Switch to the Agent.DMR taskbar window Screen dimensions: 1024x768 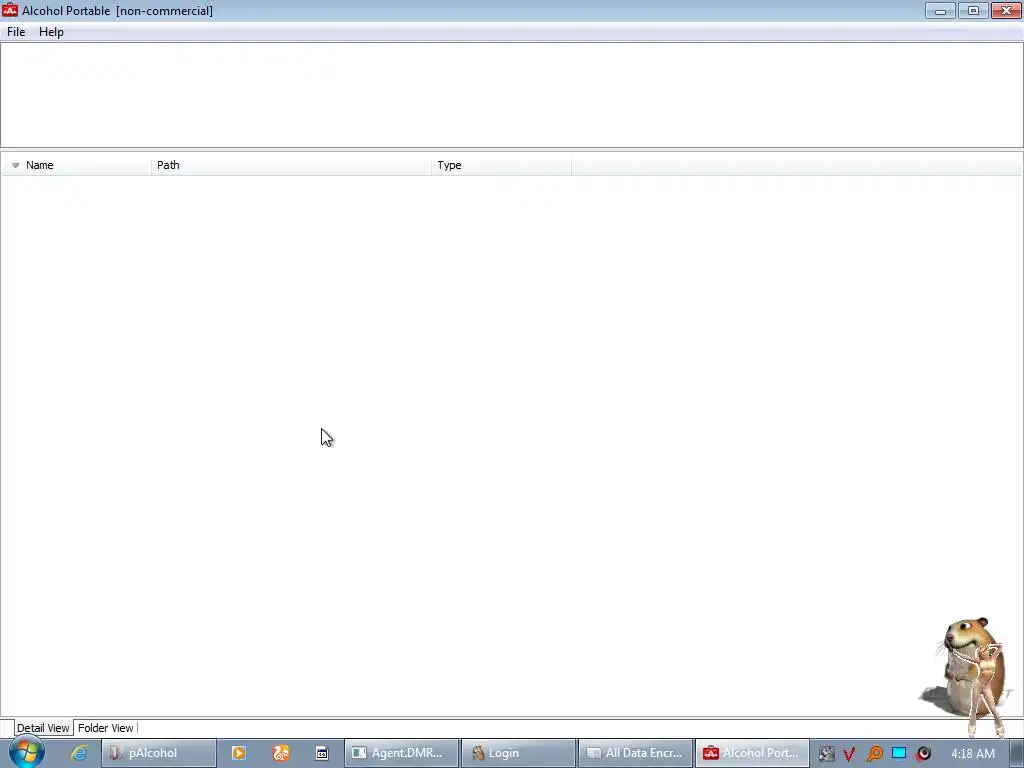point(402,753)
